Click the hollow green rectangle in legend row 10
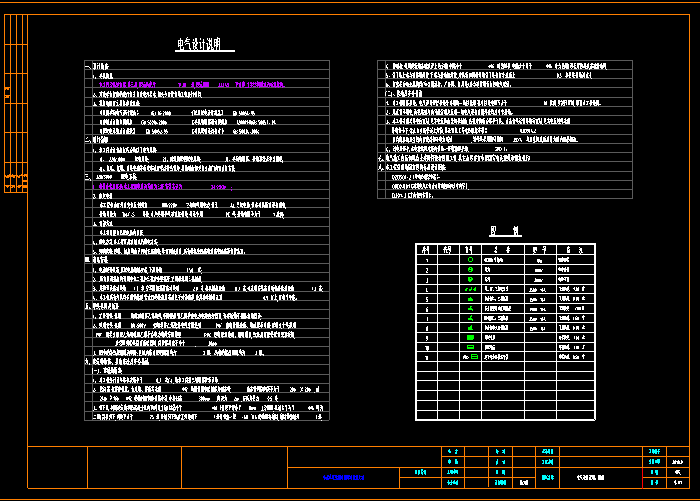The height and width of the screenshot is (501, 700). 470,346
